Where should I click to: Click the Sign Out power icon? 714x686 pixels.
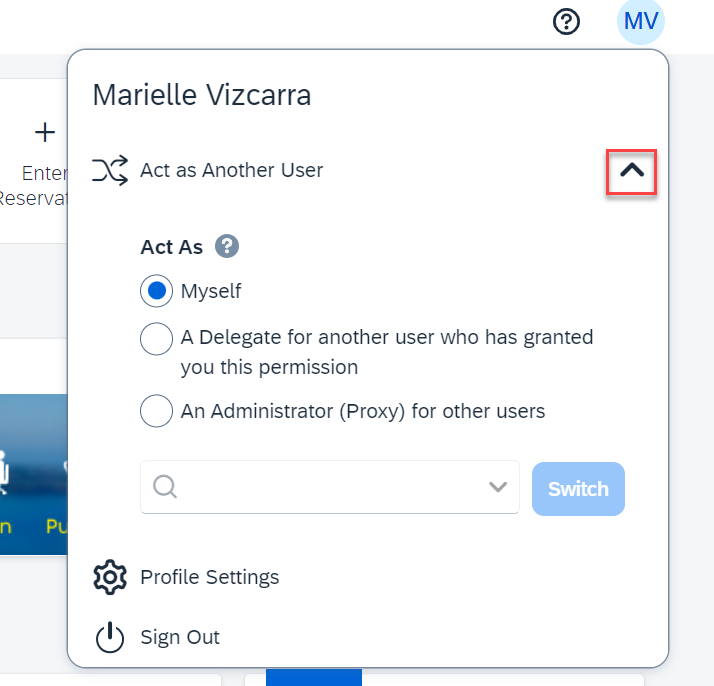[110, 637]
